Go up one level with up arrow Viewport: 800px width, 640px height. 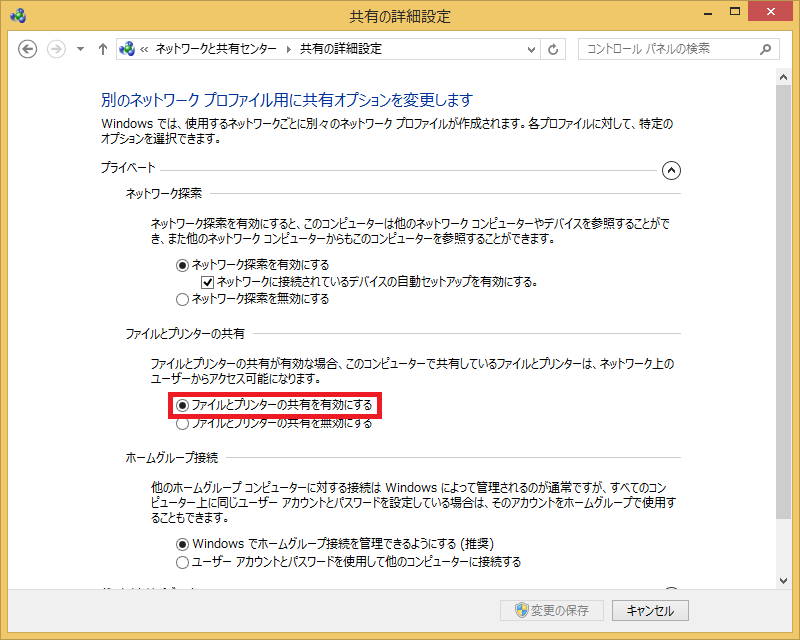pyautogui.click(x=103, y=49)
